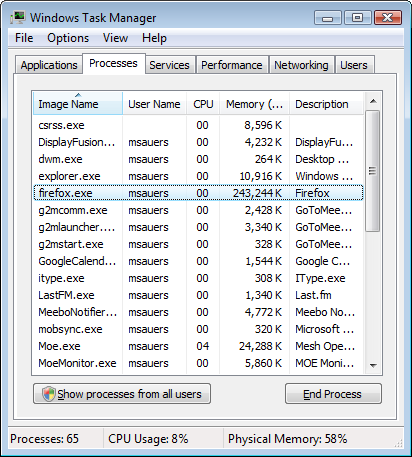Select the DisplayFusion process row
The image size is (412, 457).
point(198,142)
